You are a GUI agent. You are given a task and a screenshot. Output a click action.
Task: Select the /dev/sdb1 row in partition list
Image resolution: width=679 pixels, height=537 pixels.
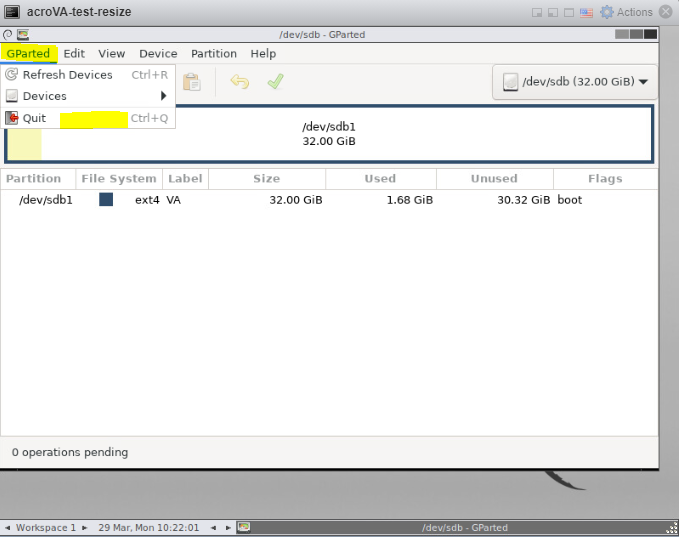329,200
